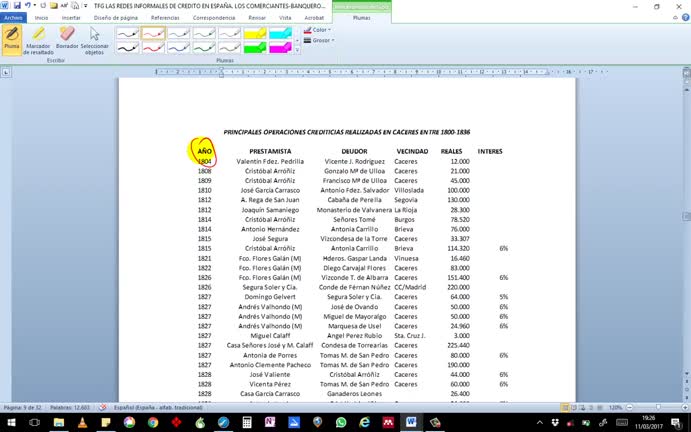The height and width of the screenshot is (432, 691).
Task: Select the cyan highlighter swatch
Action: coord(281,33)
